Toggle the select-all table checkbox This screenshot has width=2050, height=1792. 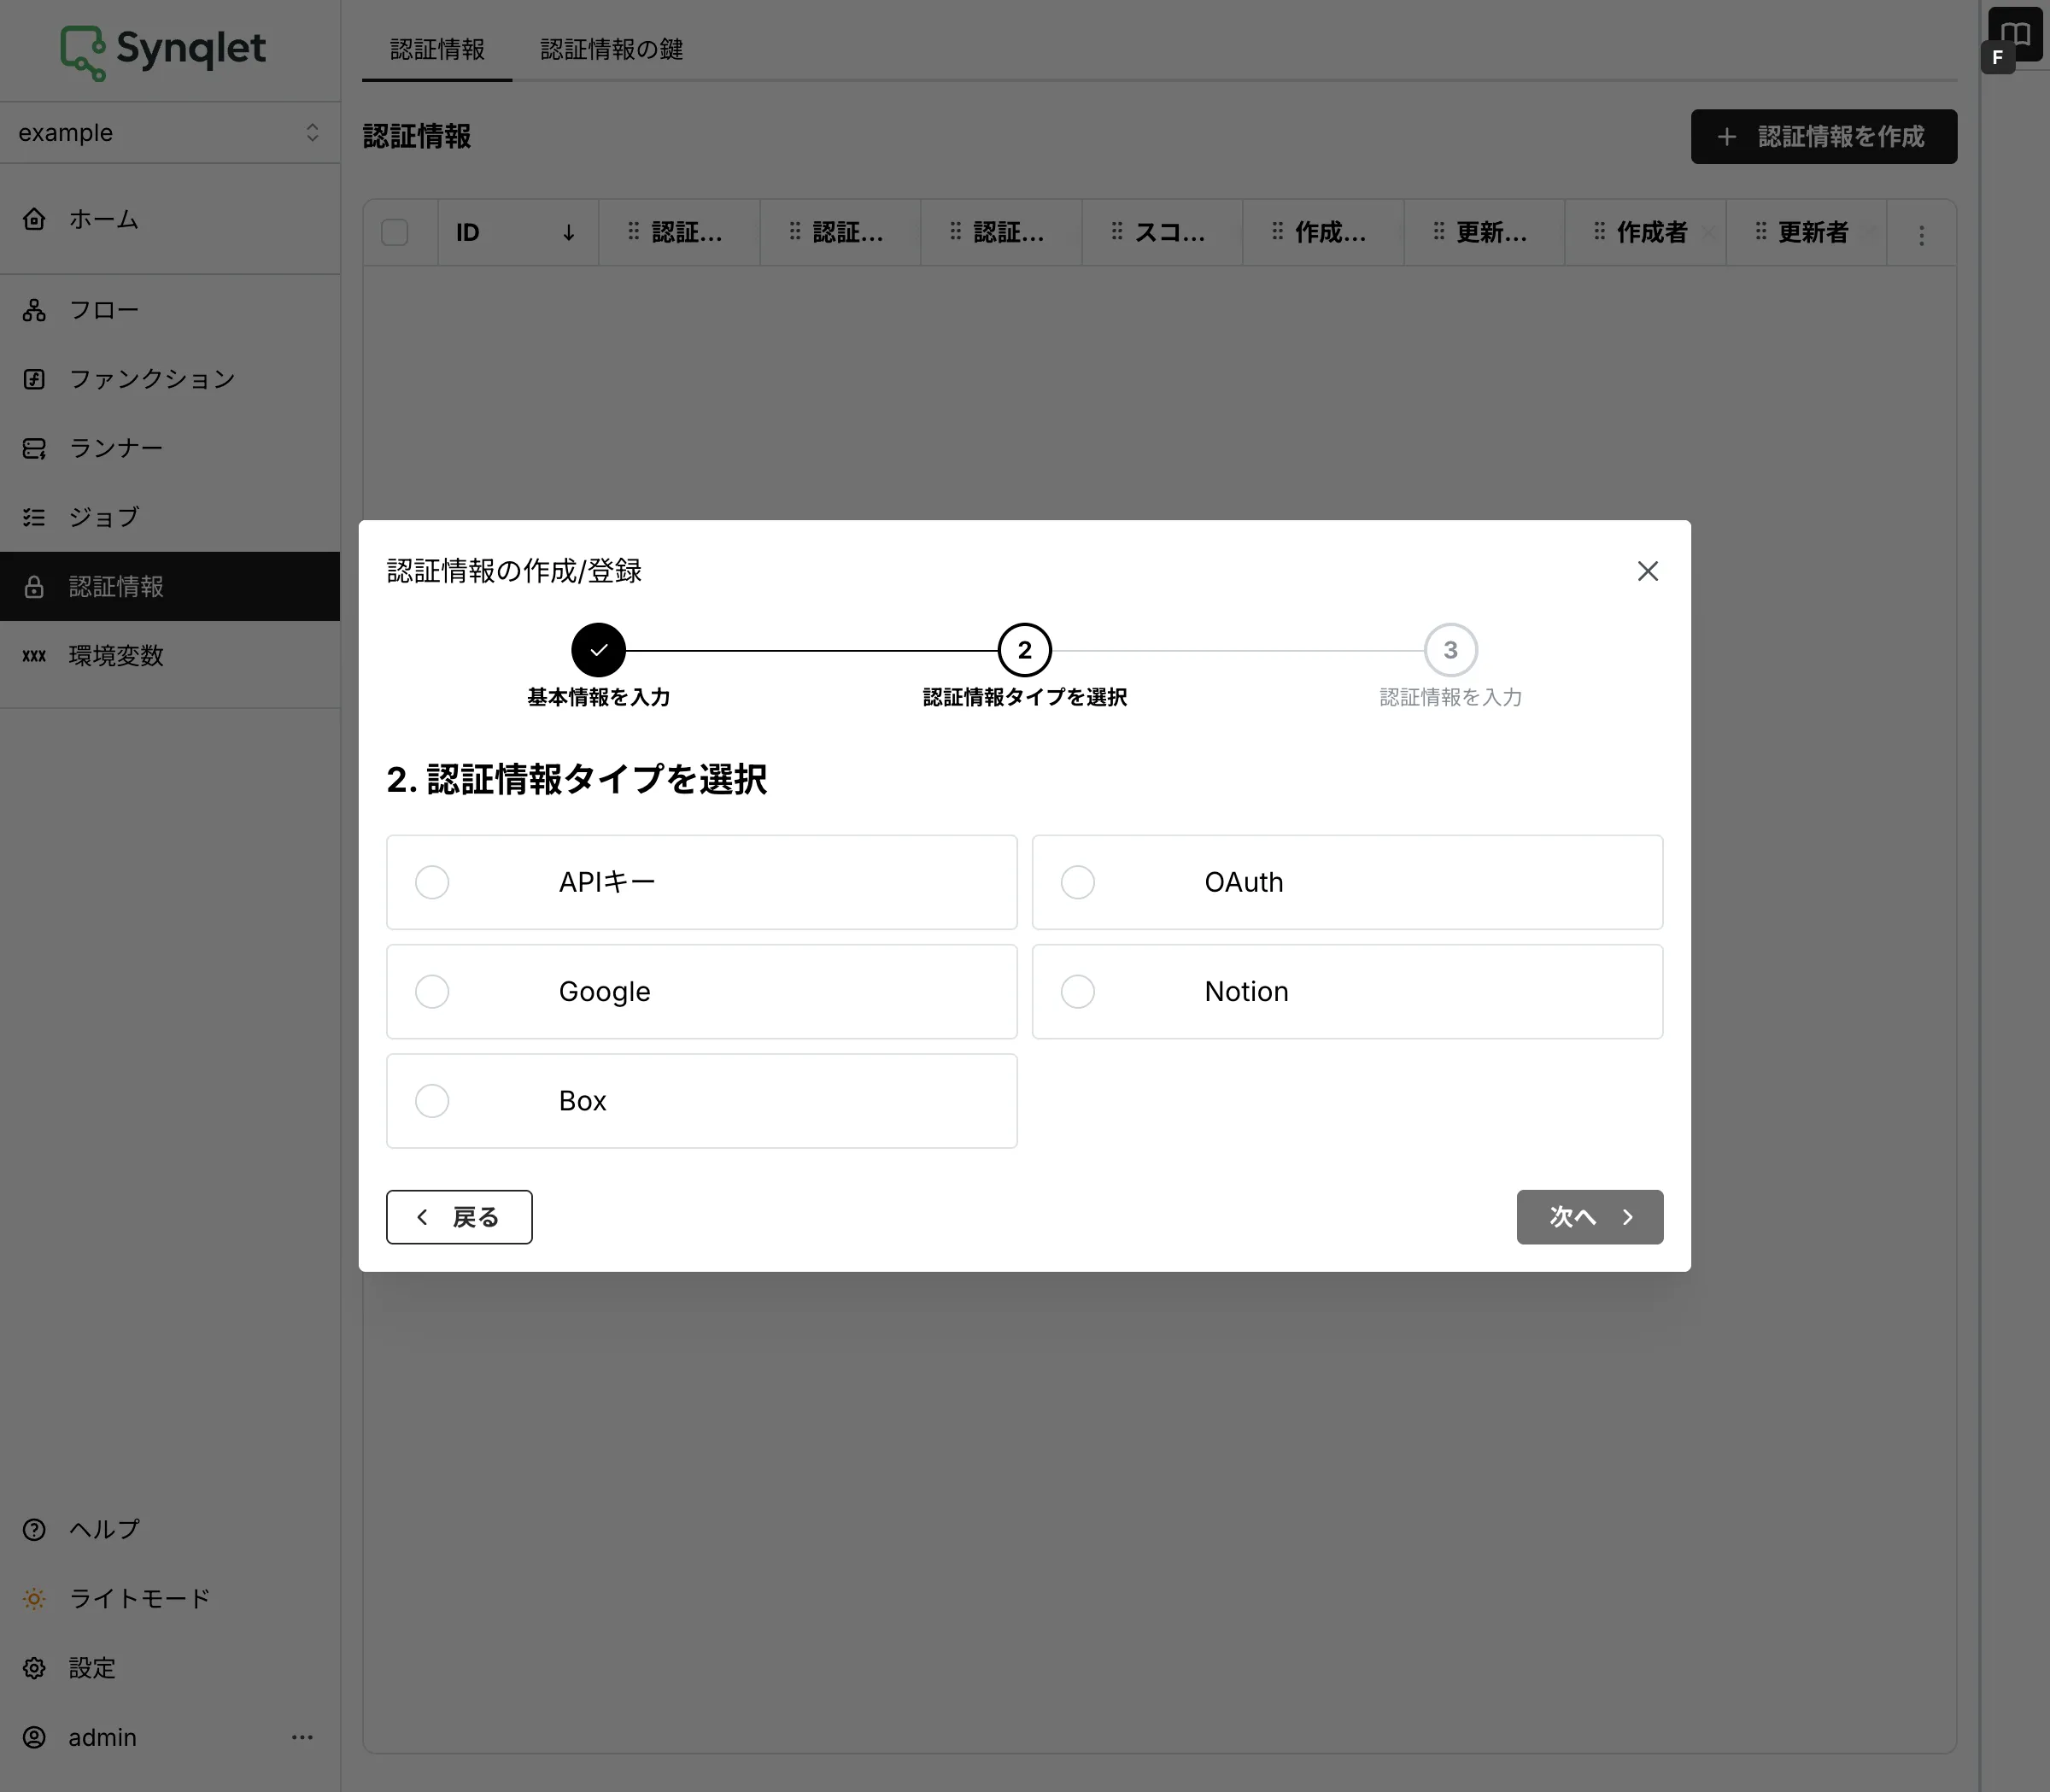pyautogui.click(x=395, y=232)
